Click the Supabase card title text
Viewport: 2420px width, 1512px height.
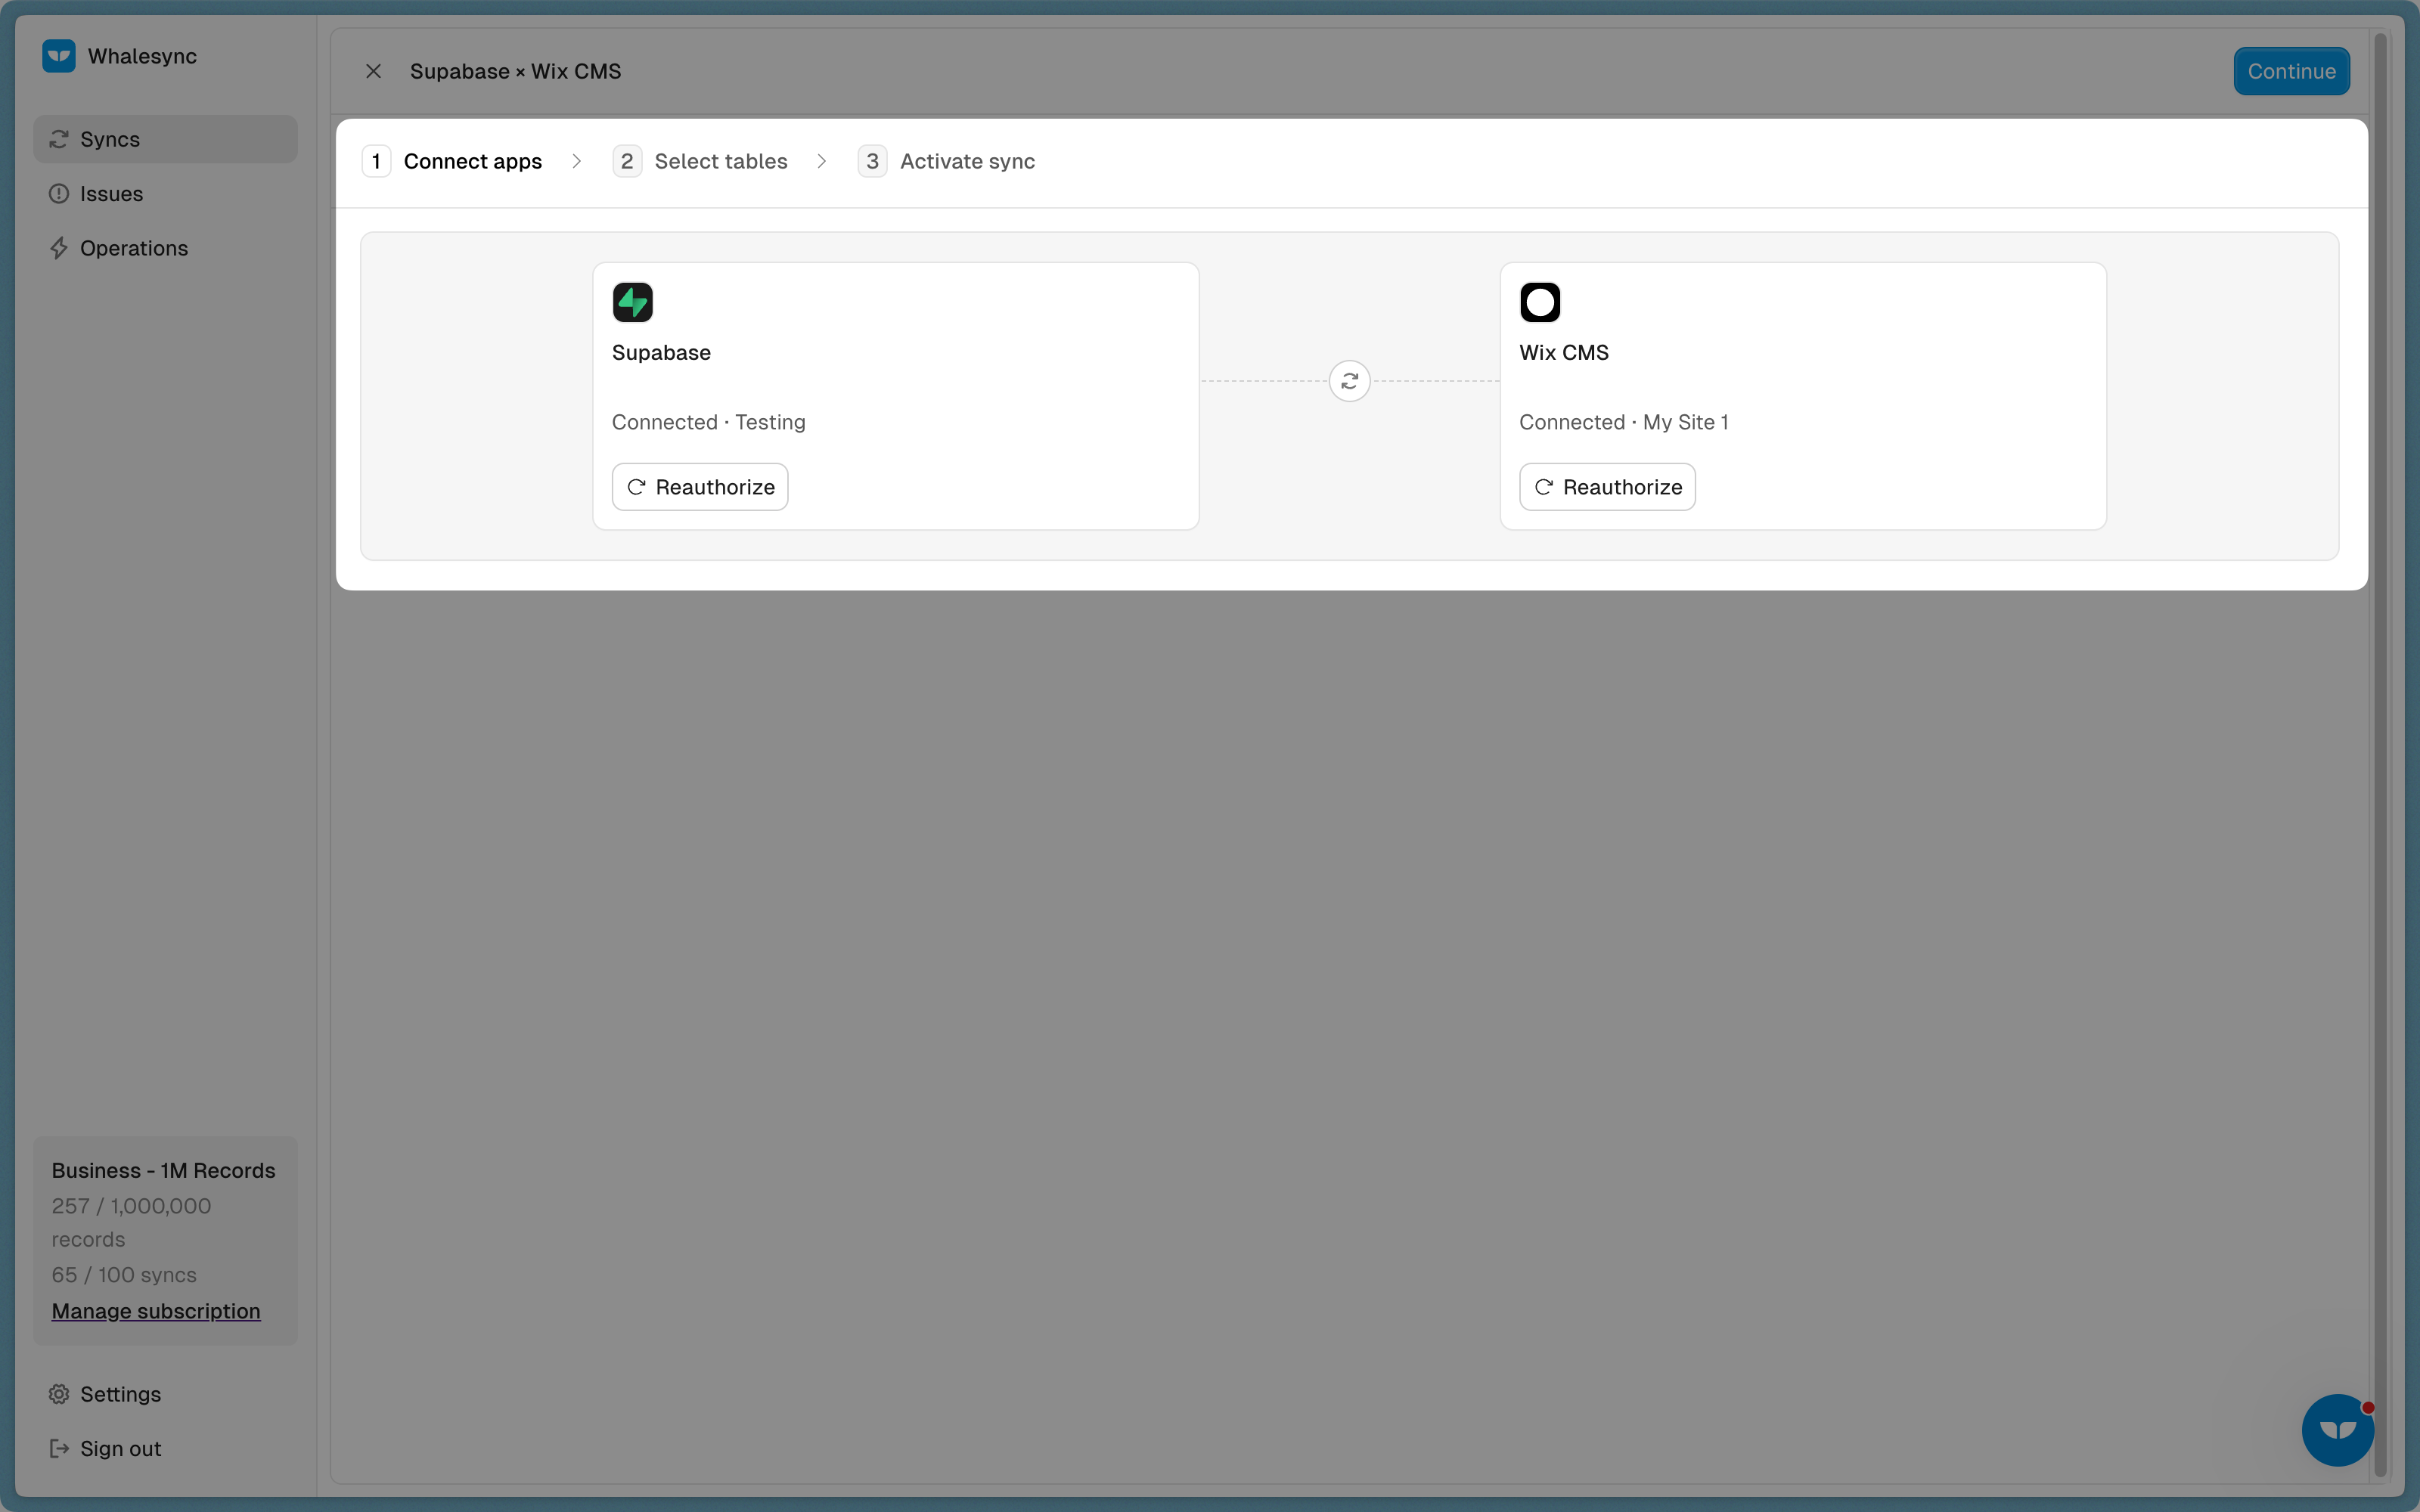pos(661,353)
